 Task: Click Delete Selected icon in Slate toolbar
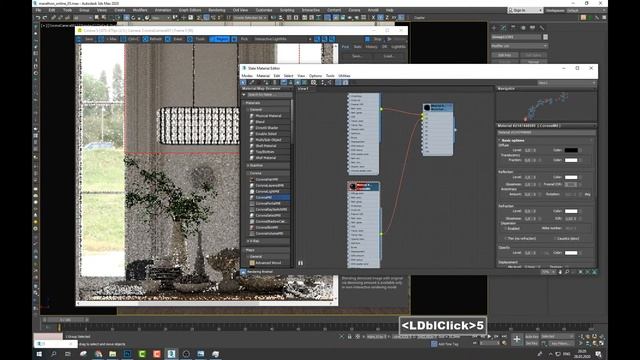coord(274,82)
